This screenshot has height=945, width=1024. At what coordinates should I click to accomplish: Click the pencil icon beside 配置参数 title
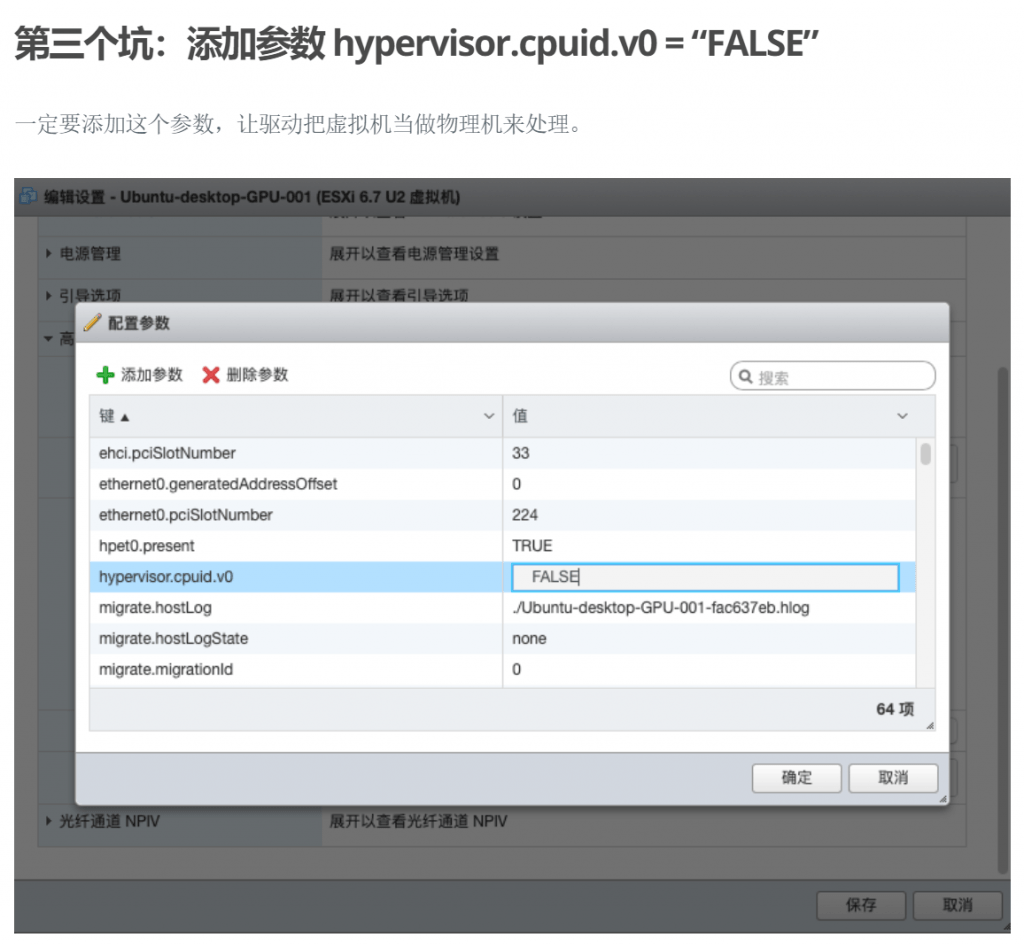click(93, 322)
